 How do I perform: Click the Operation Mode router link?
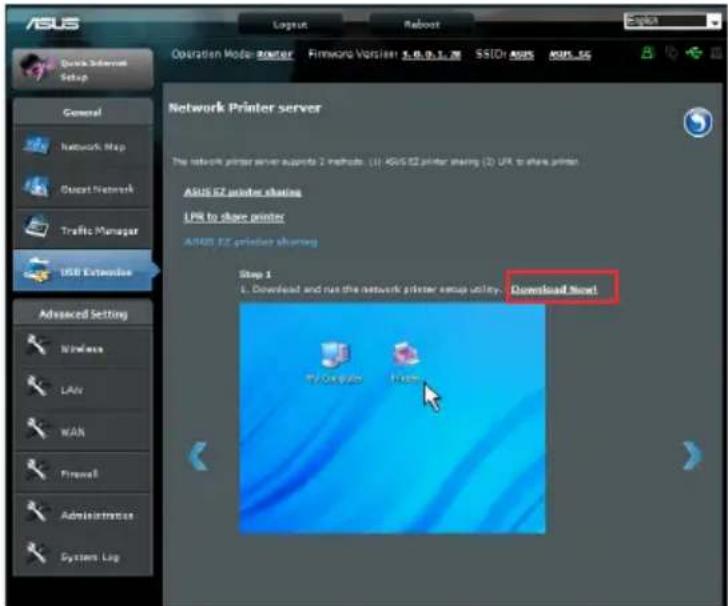pyautogui.click(x=275, y=54)
